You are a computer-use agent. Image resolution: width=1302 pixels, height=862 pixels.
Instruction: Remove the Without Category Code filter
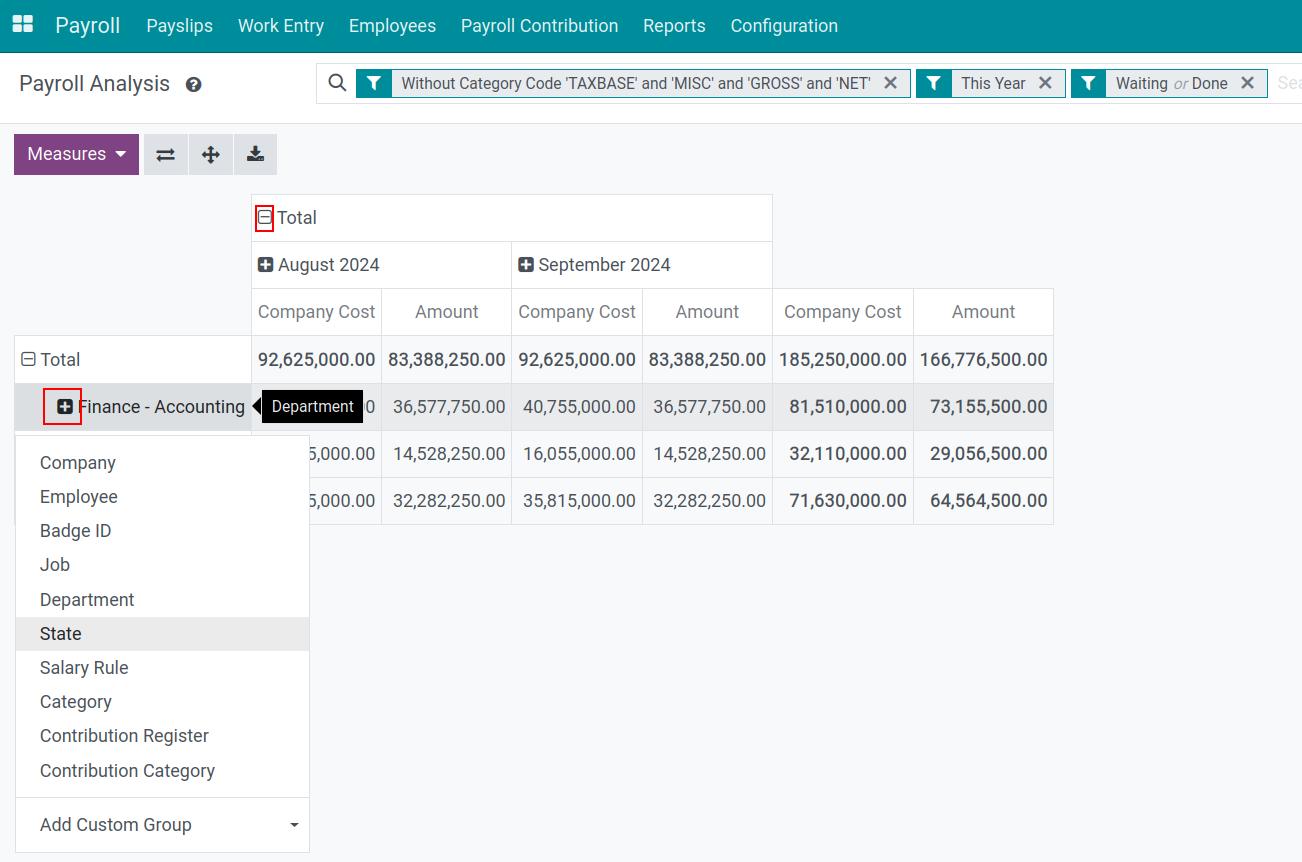890,83
